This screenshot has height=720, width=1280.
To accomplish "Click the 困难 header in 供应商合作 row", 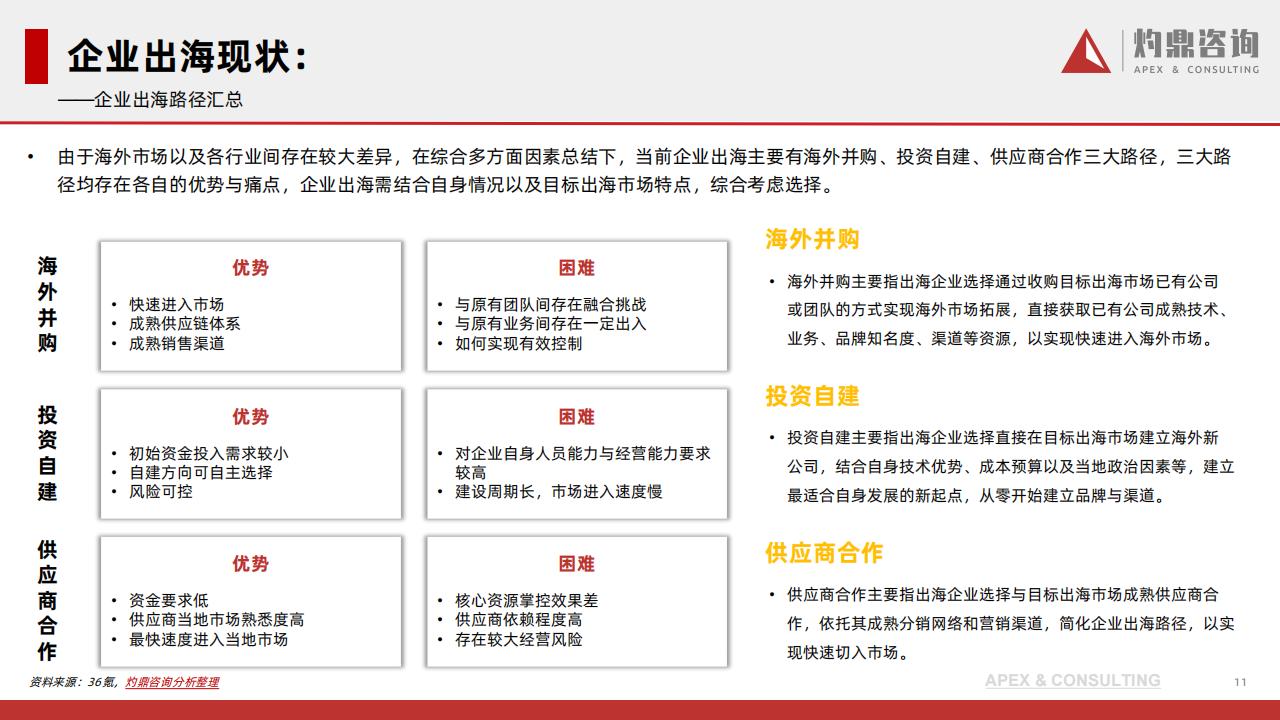I will coord(577,564).
